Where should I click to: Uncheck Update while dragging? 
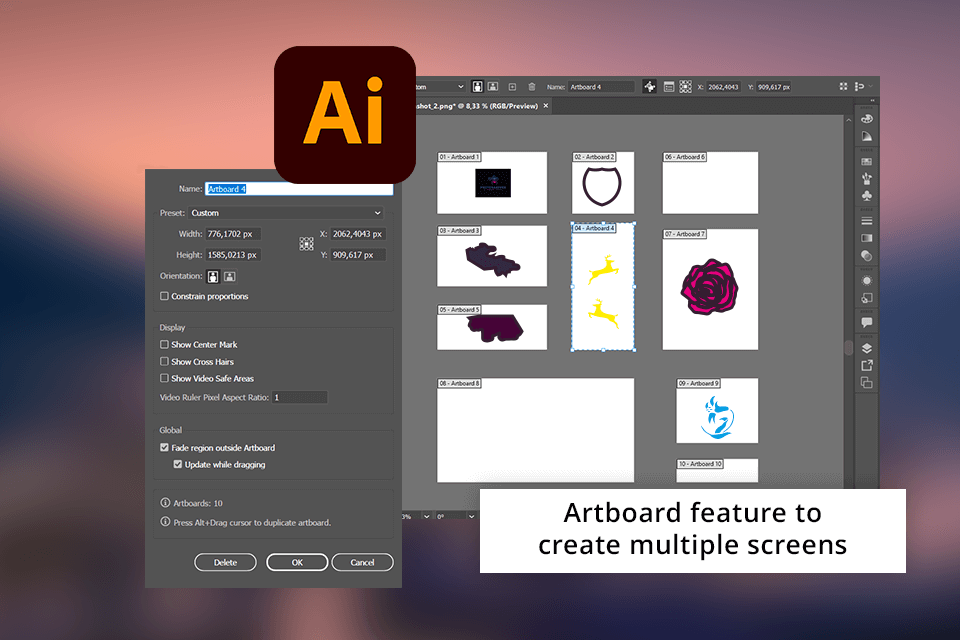coord(178,464)
